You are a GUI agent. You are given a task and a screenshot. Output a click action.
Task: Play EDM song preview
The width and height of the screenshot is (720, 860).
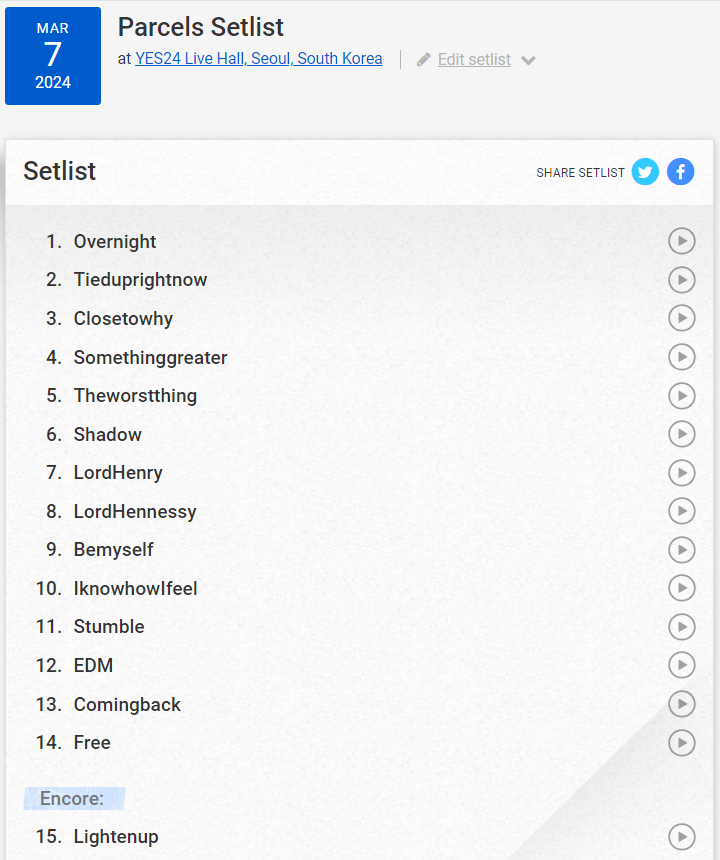682,665
